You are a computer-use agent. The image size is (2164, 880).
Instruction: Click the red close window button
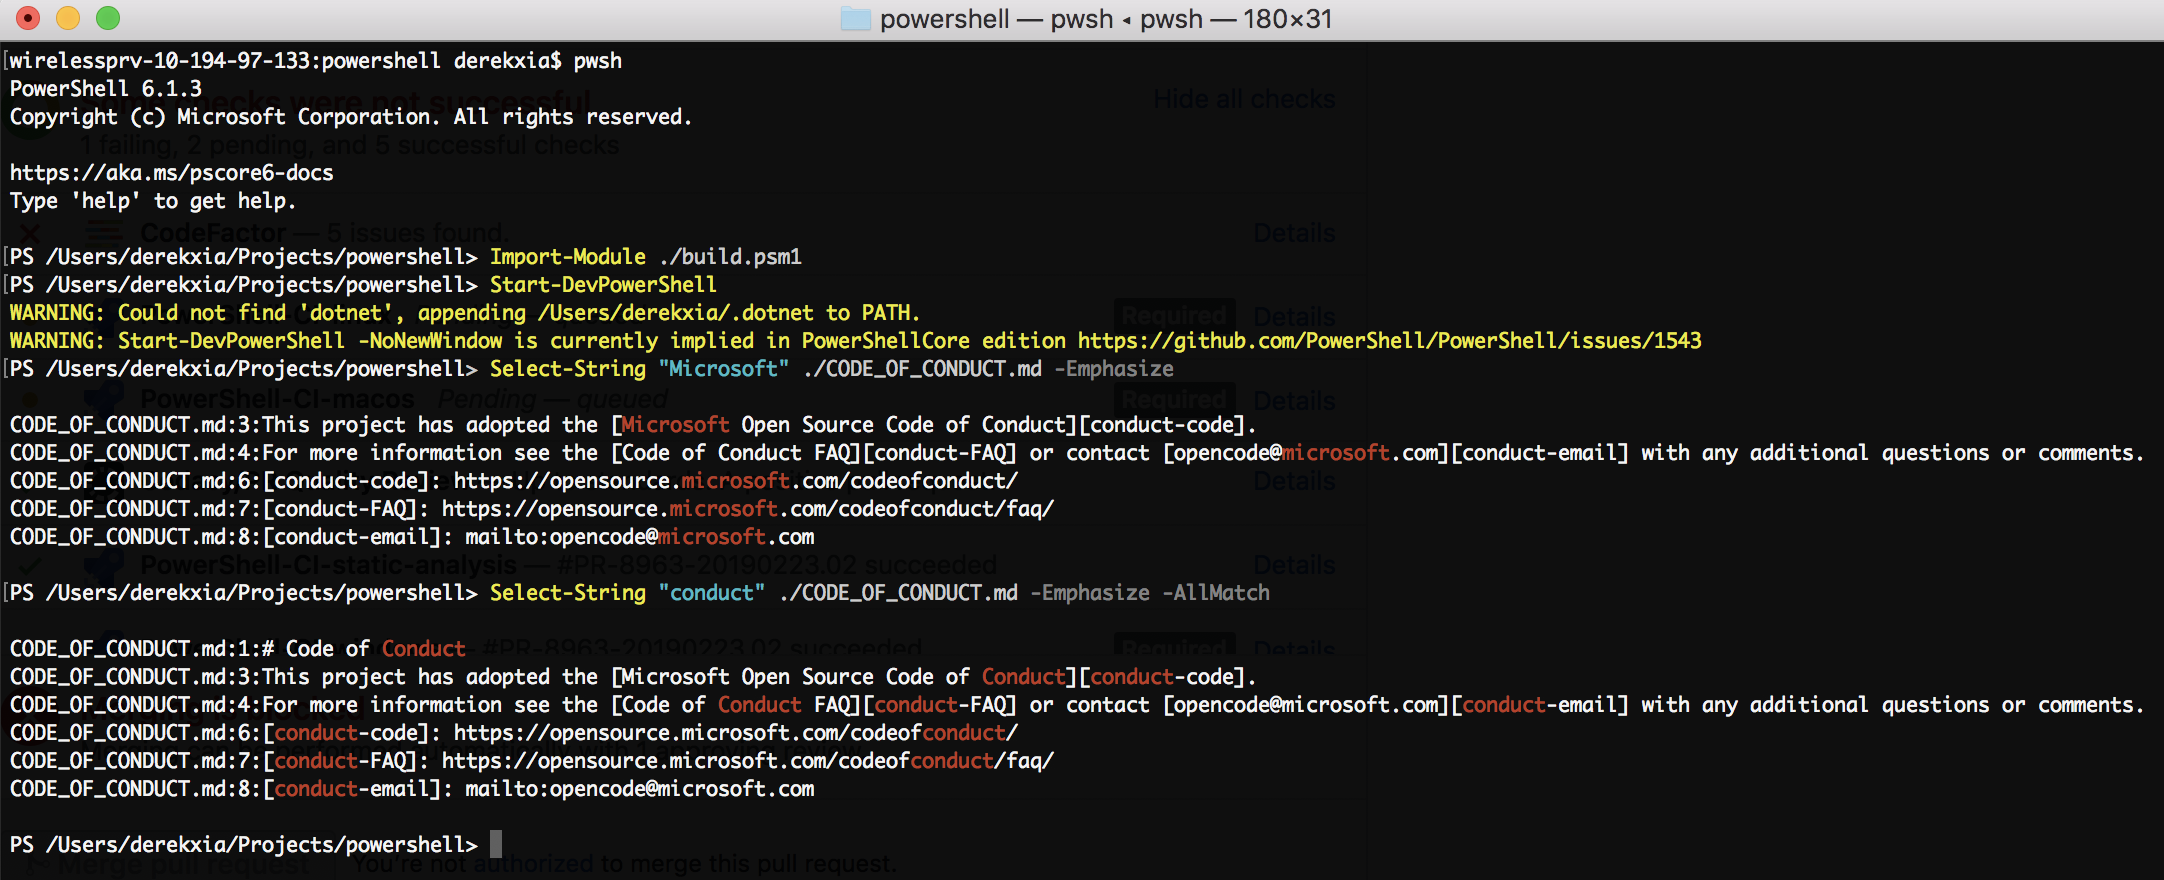pos(28,18)
